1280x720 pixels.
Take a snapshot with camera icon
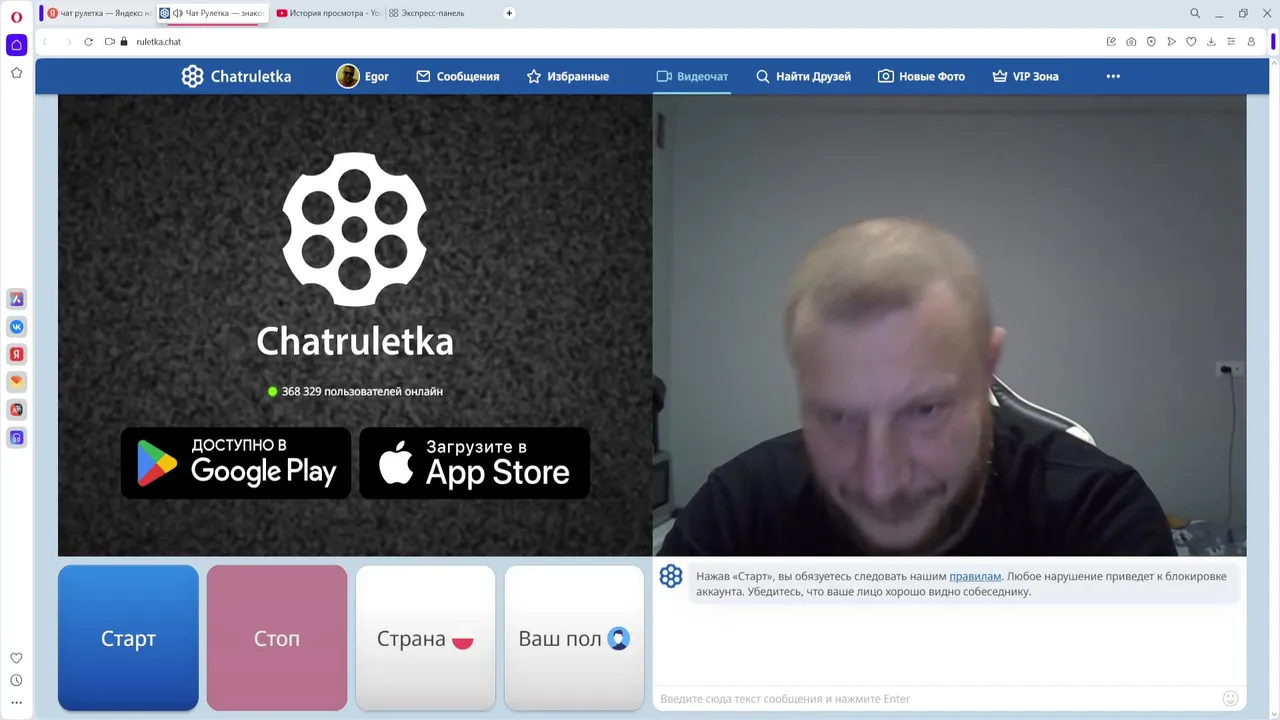(1131, 42)
